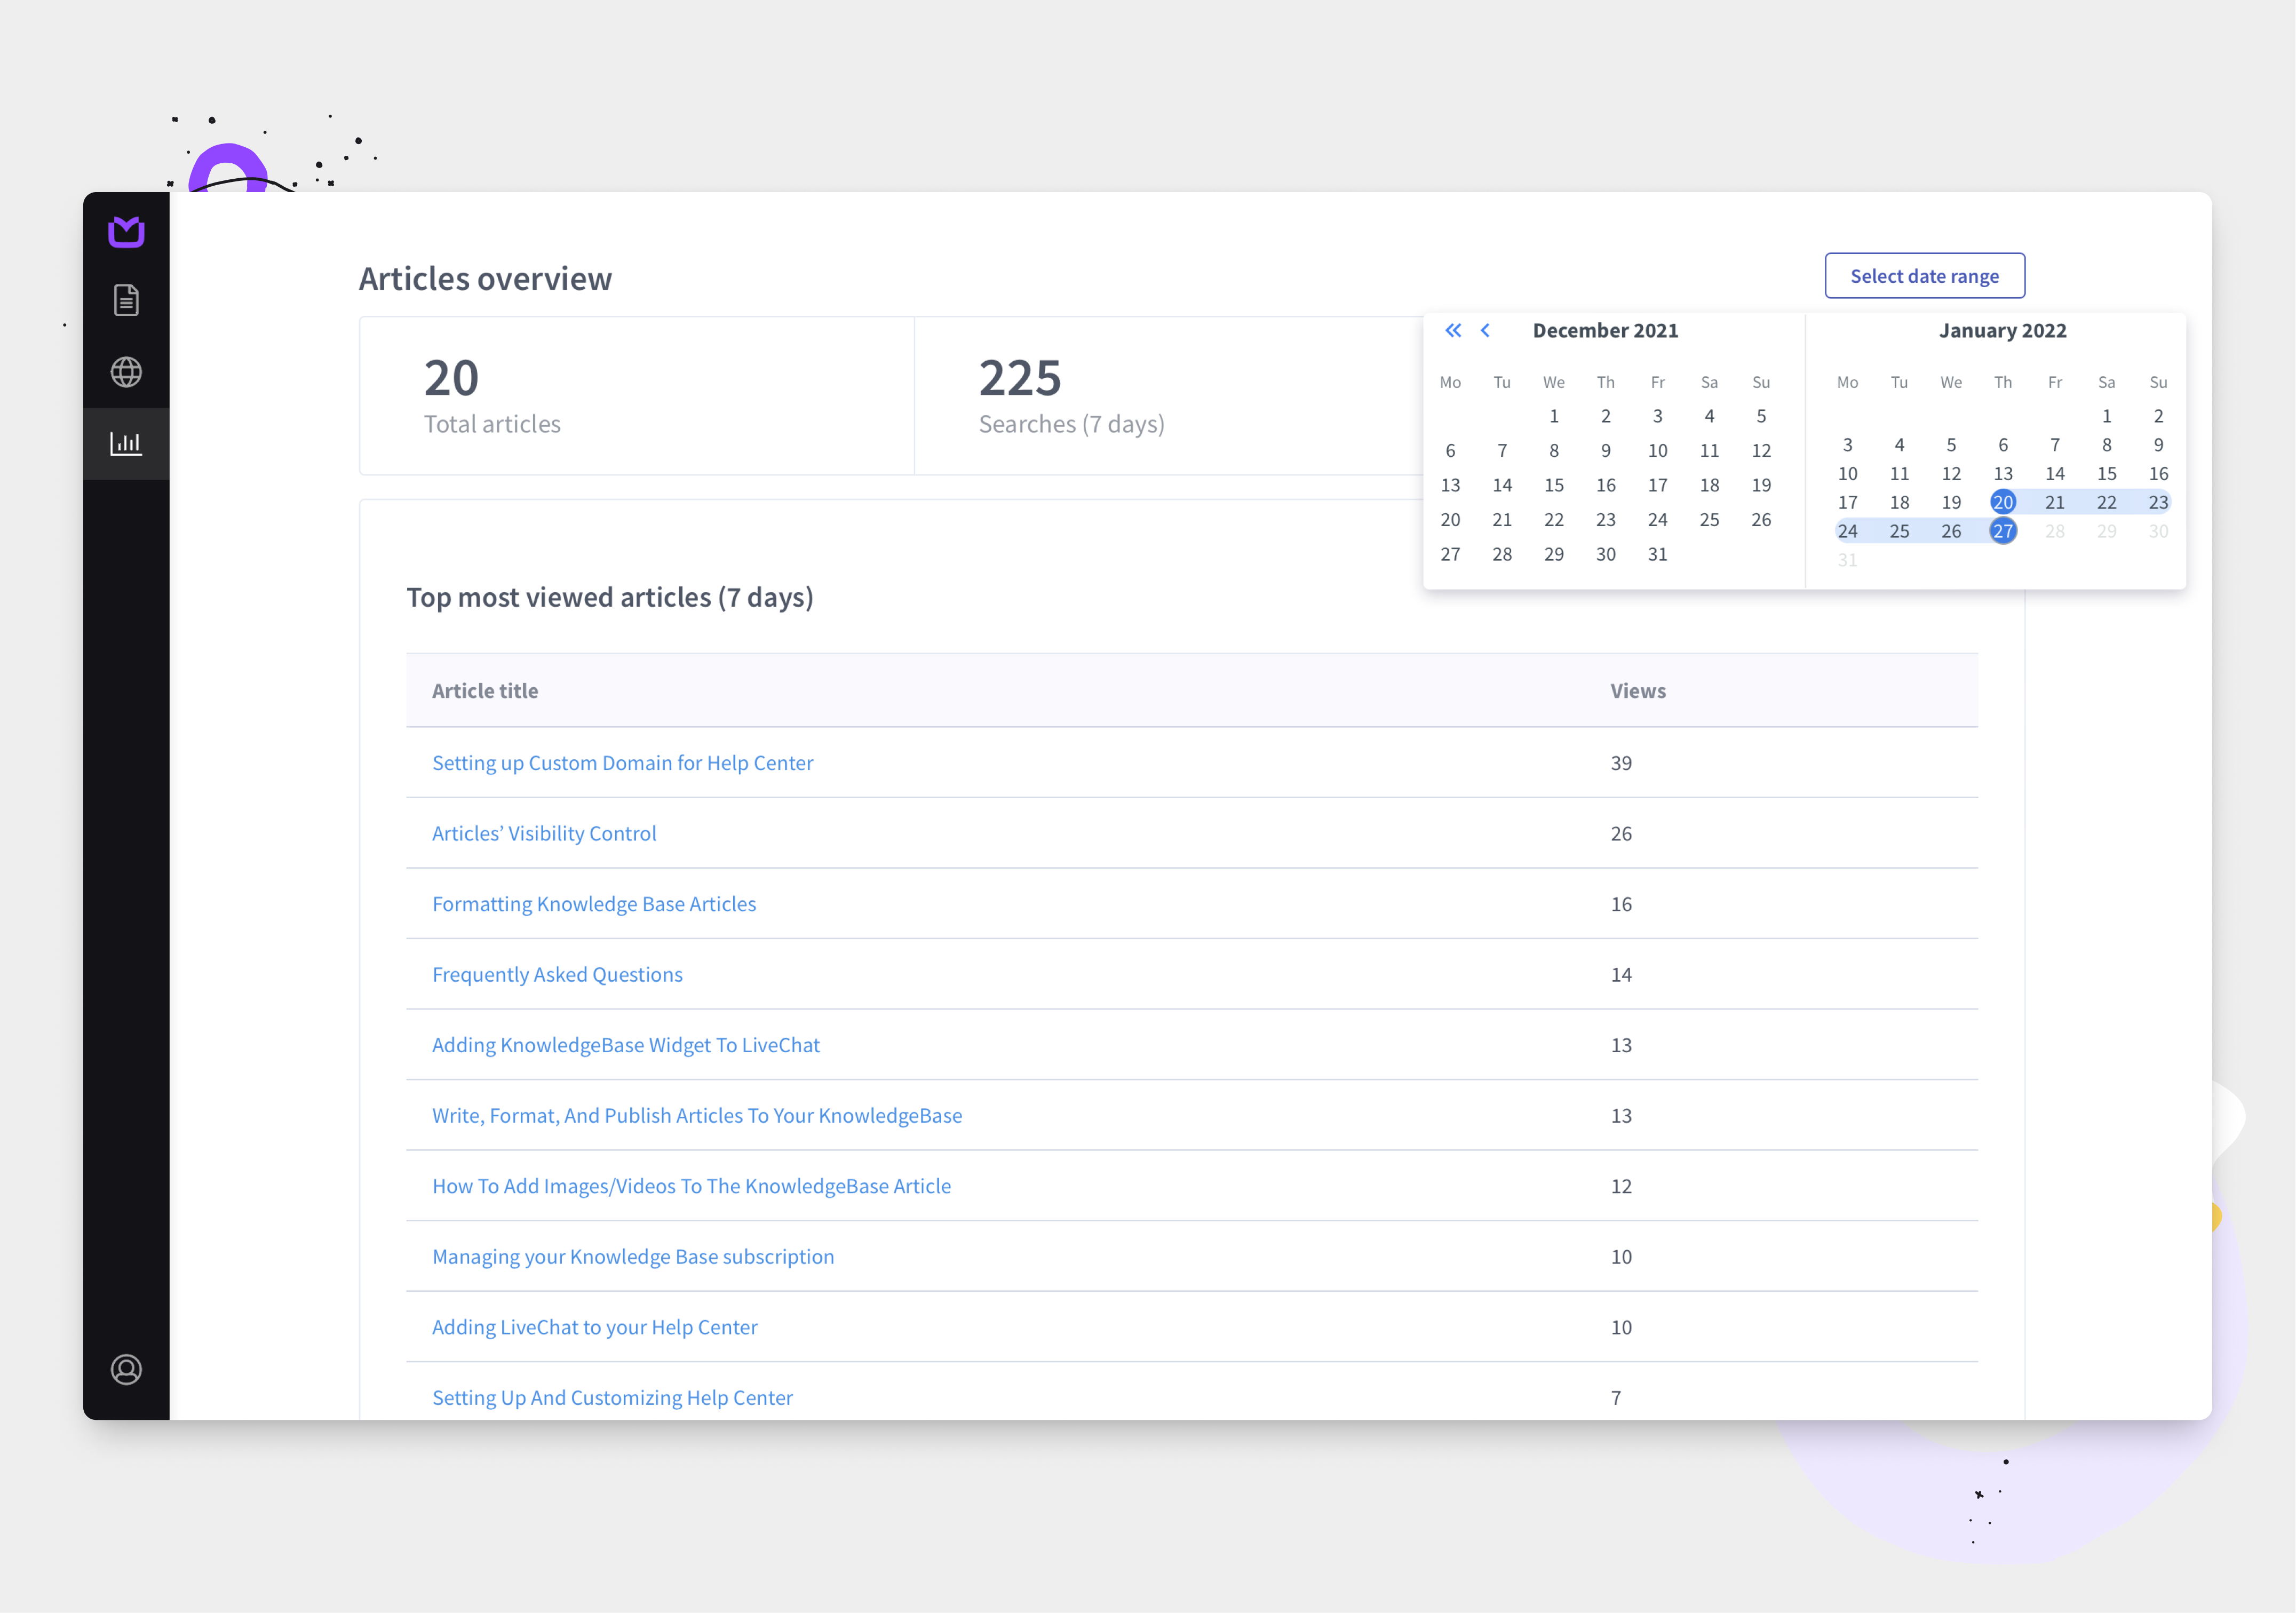Image resolution: width=2296 pixels, height=1613 pixels.
Task: Select January 20 start date in calendar
Action: click(x=2003, y=502)
